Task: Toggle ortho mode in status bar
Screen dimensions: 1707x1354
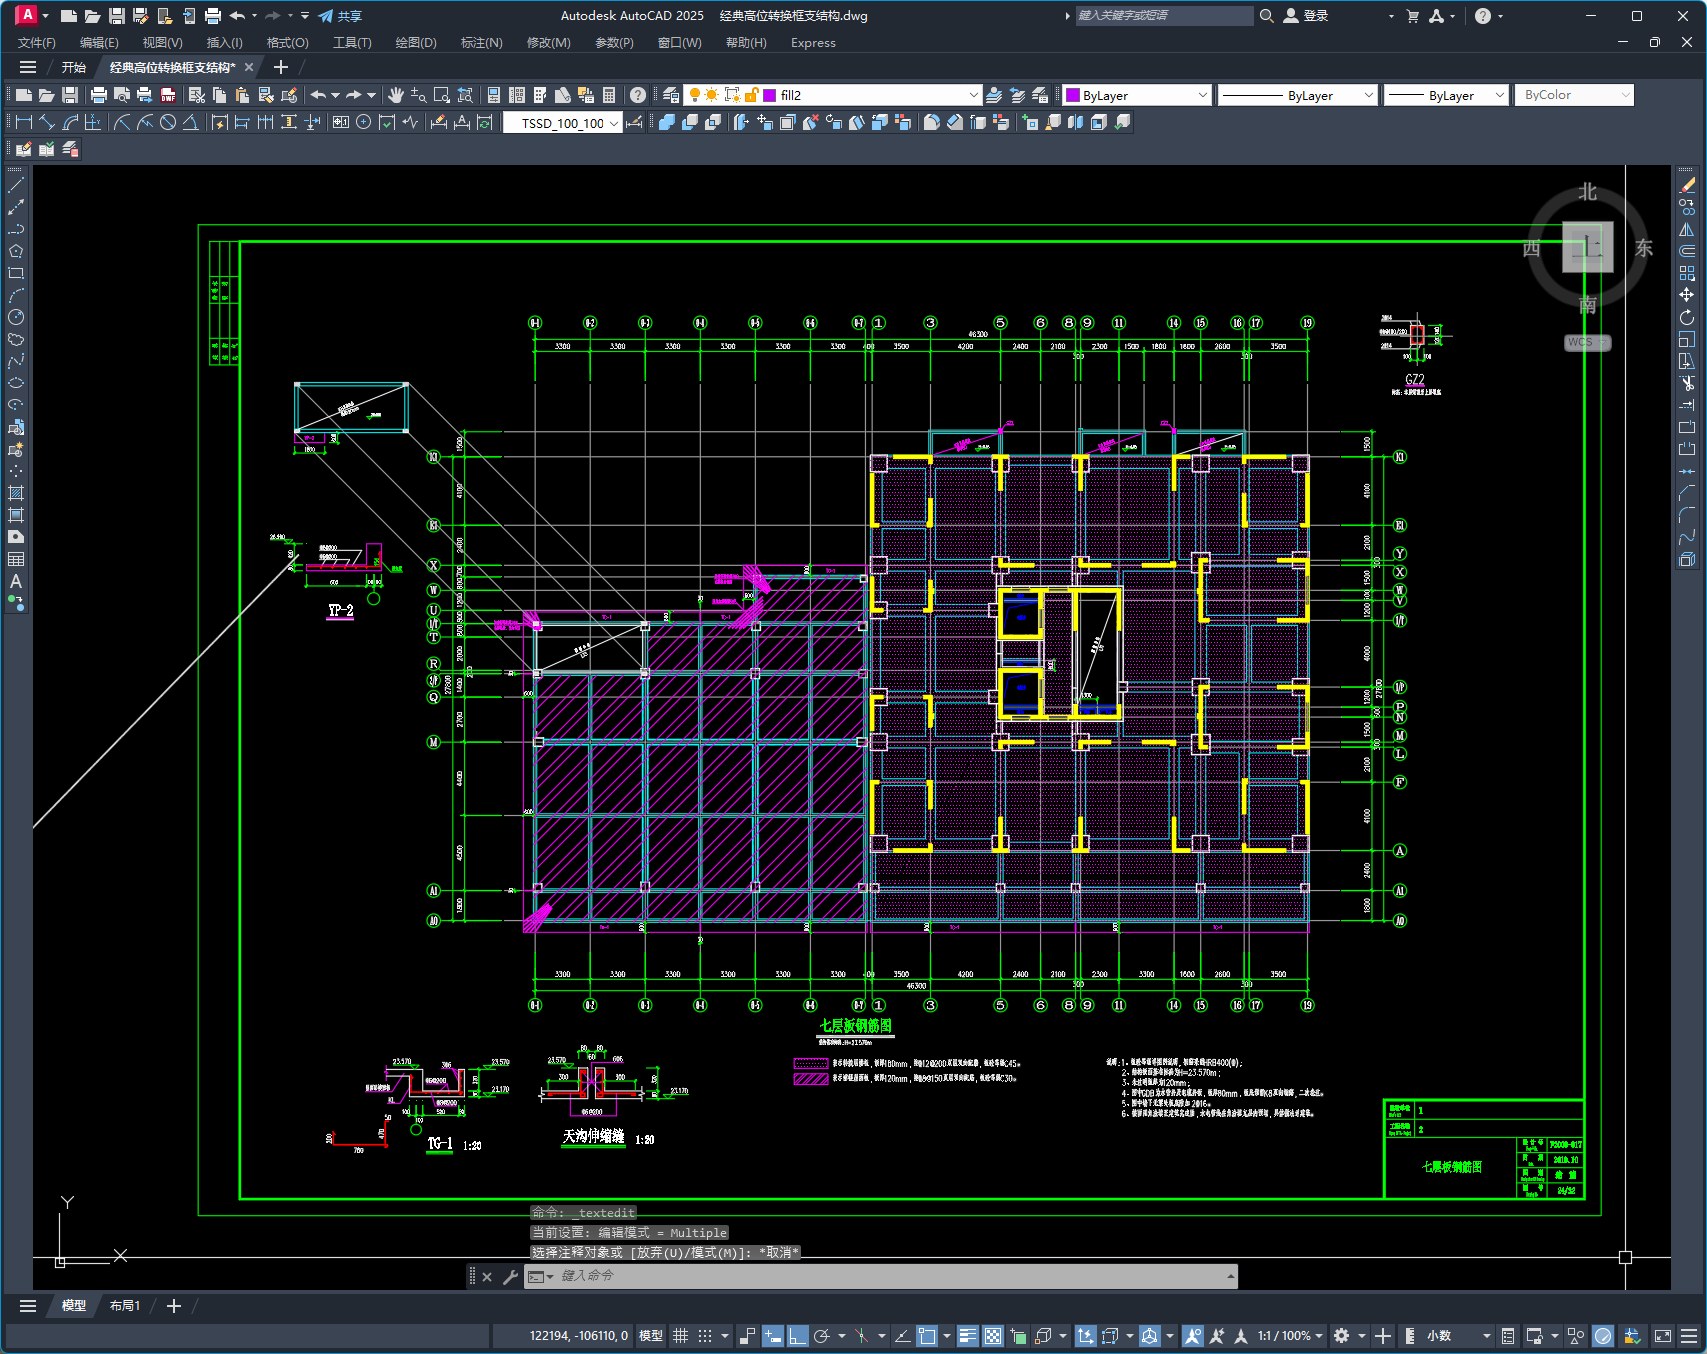Action: point(797,1336)
